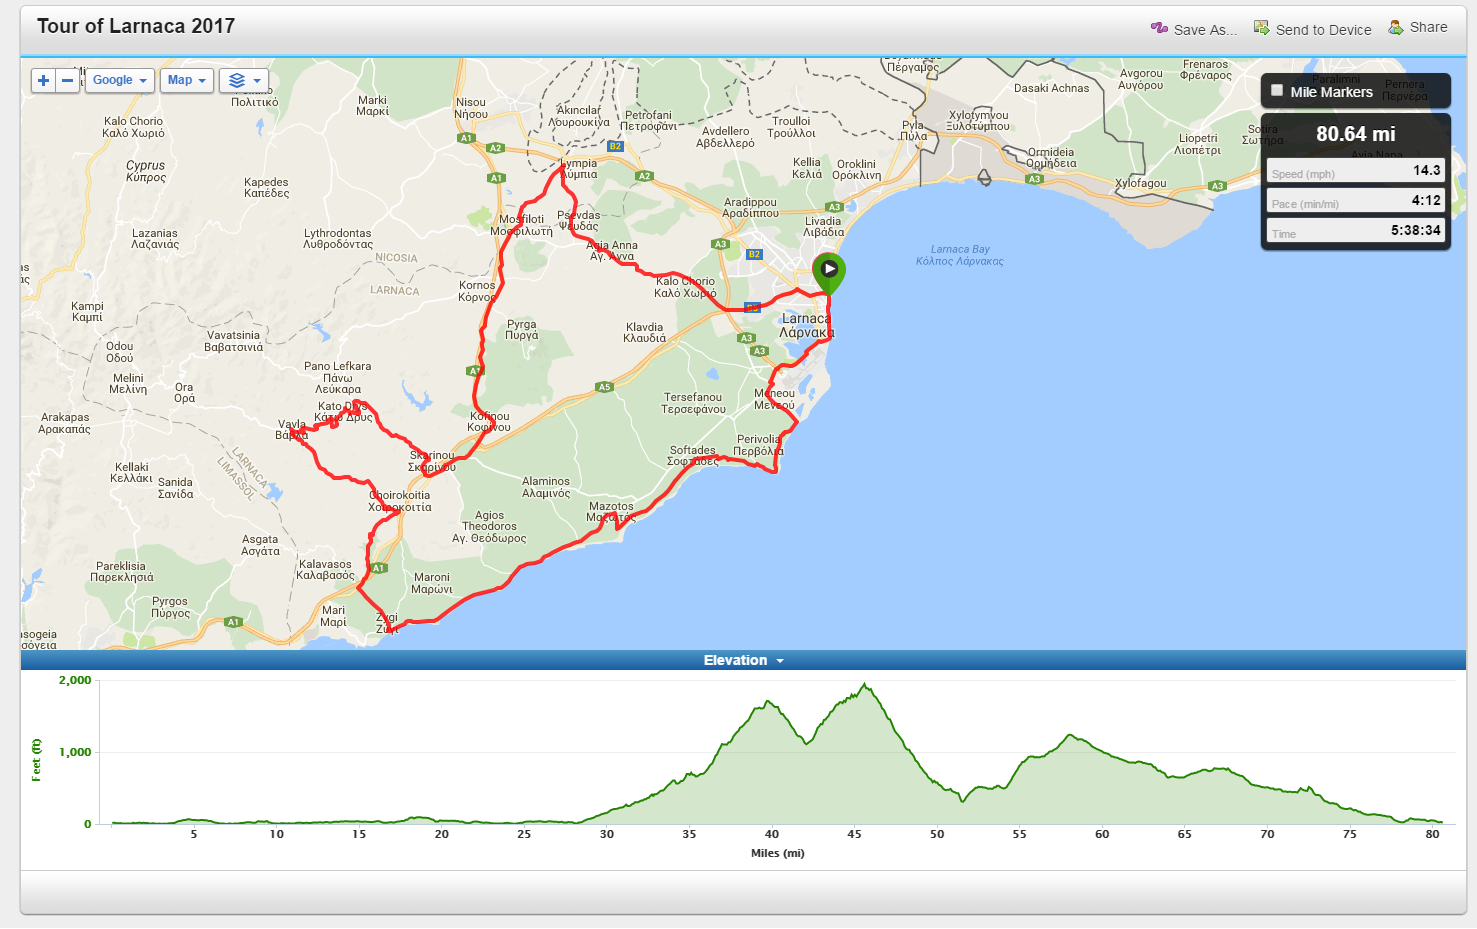The width and height of the screenshot is (1477, 929).
Task: Click the Save As... link
Action: click(x=1205, y=30)
